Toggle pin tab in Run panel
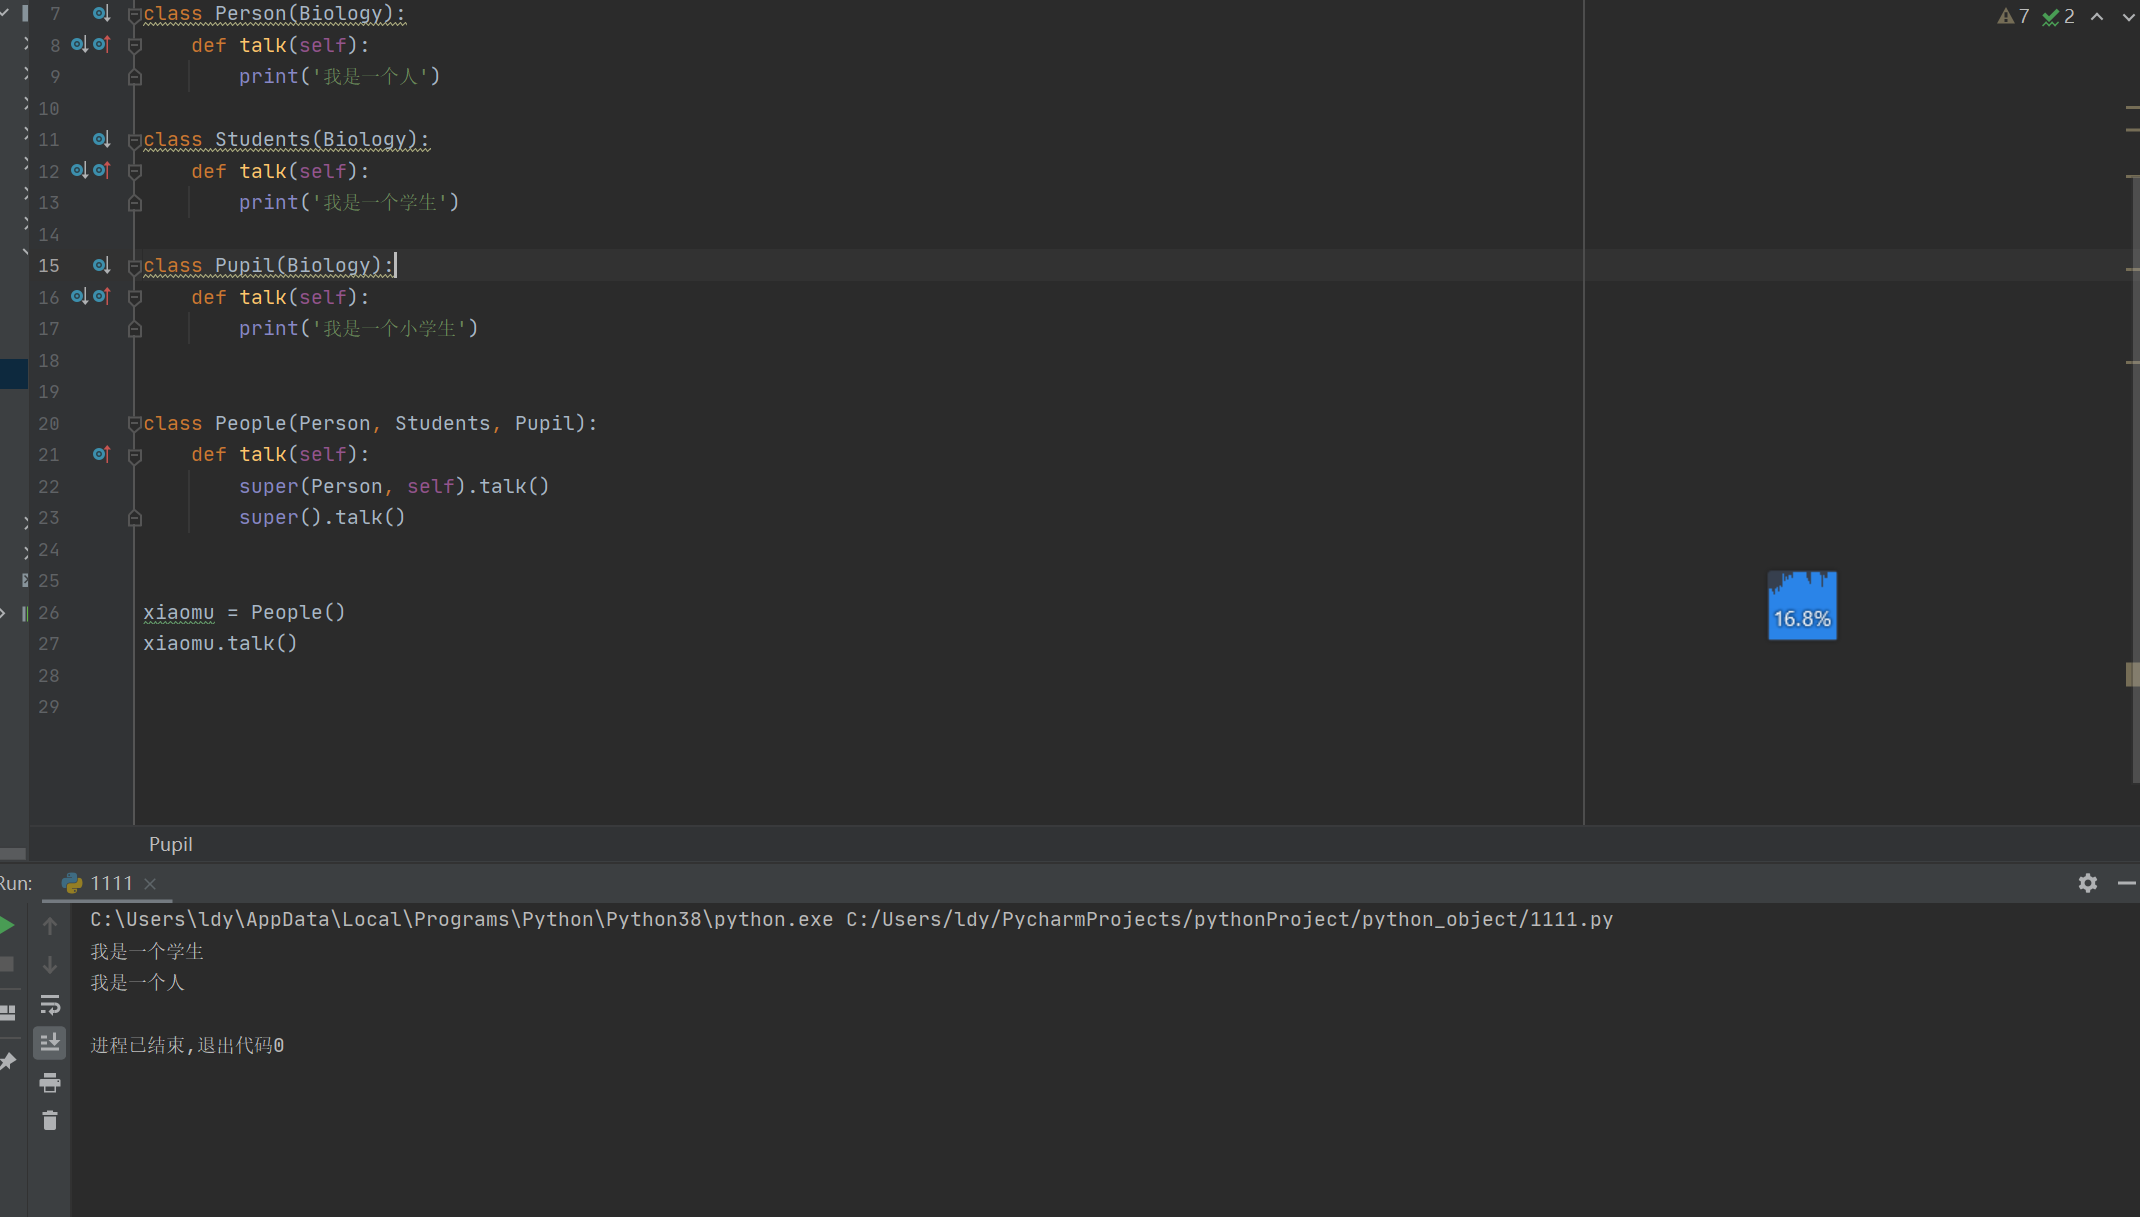 click(8, 1061)
